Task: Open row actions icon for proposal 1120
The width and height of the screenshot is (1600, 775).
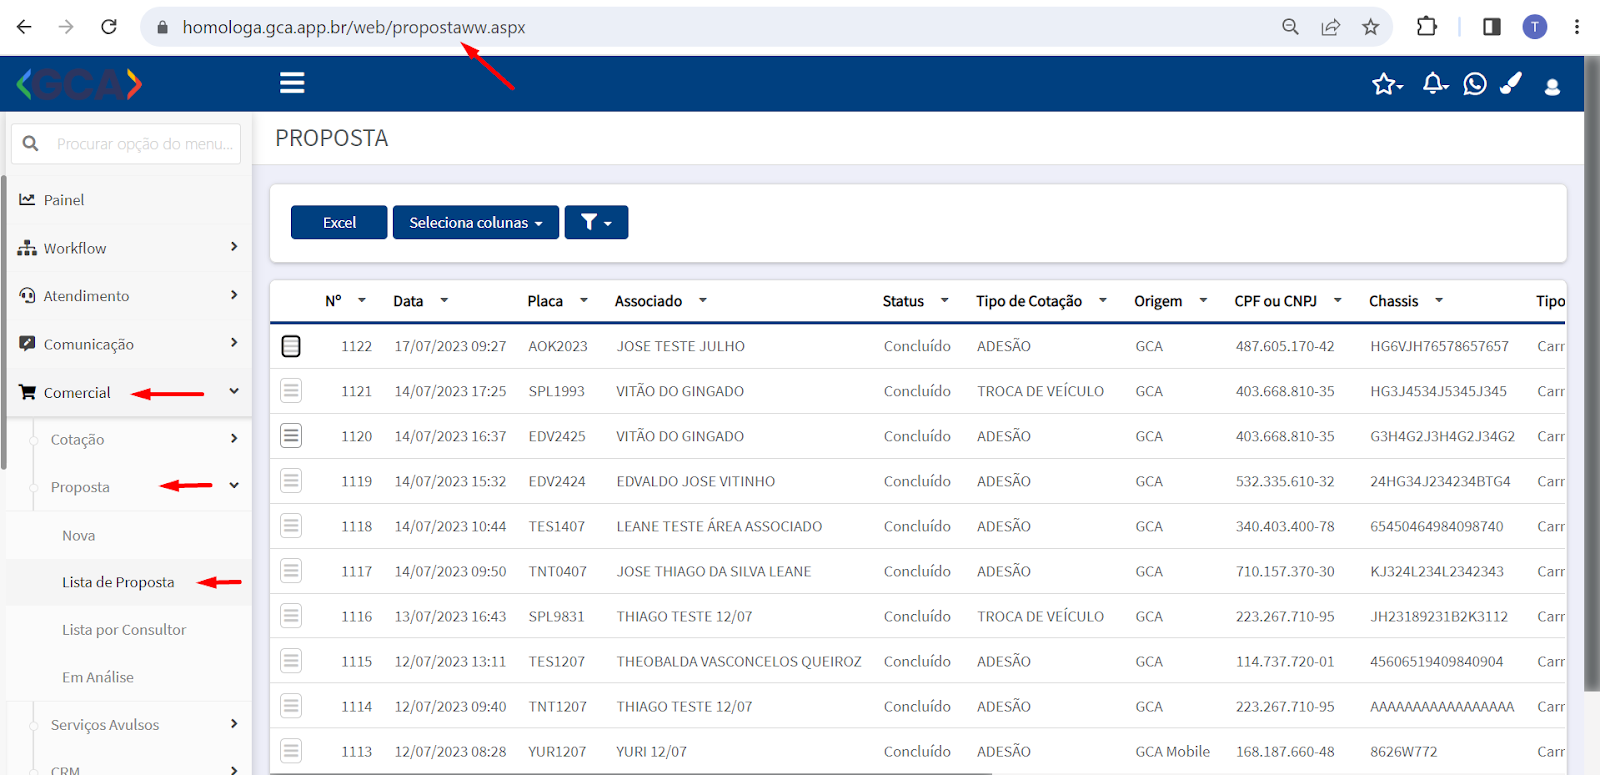Action: coord(291,436)
